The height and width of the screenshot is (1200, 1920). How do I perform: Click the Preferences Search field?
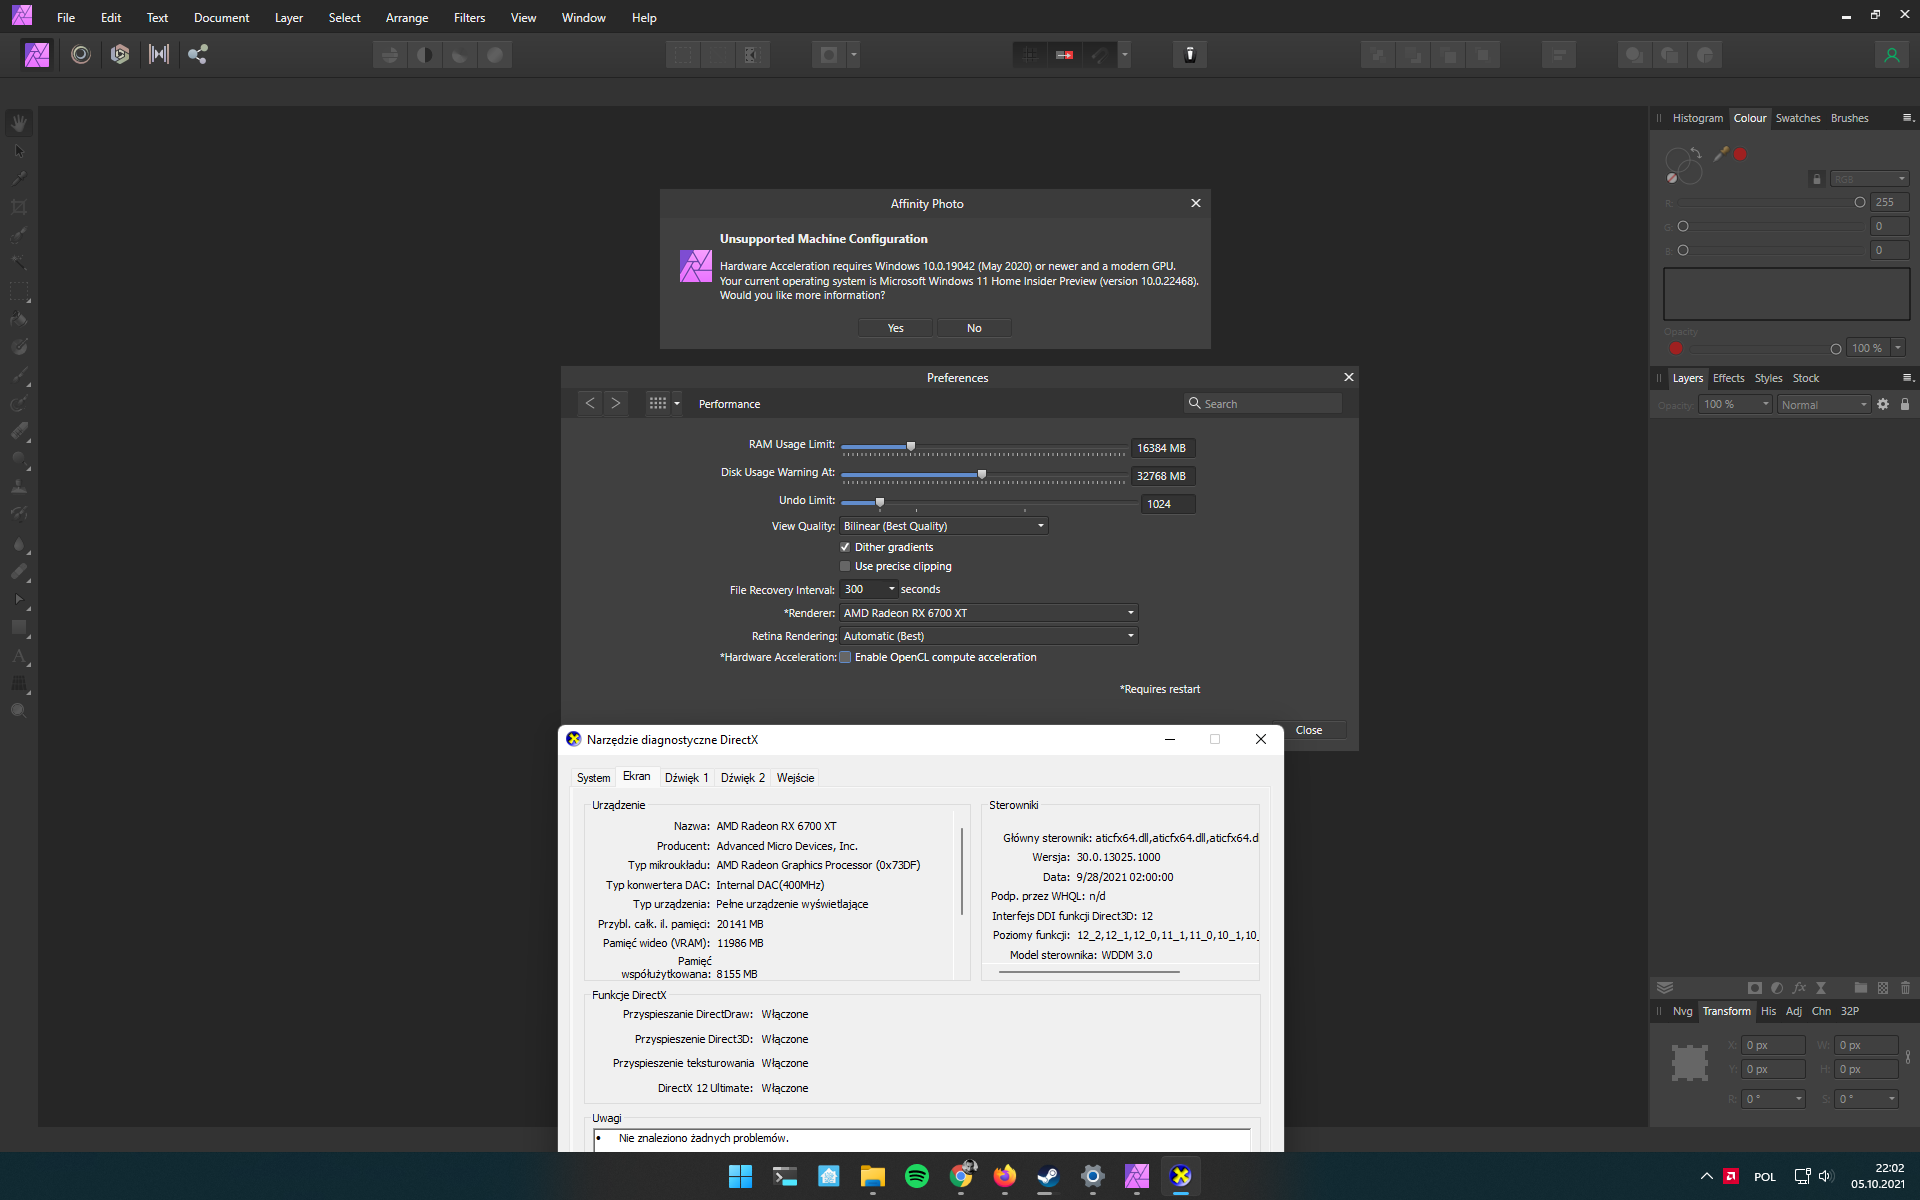coord(1263,403)
